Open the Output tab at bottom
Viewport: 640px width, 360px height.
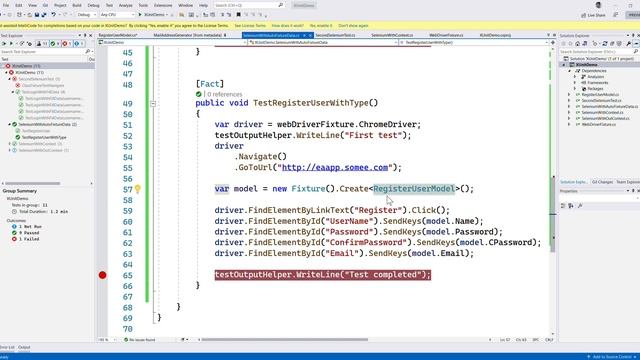[24, 347]
